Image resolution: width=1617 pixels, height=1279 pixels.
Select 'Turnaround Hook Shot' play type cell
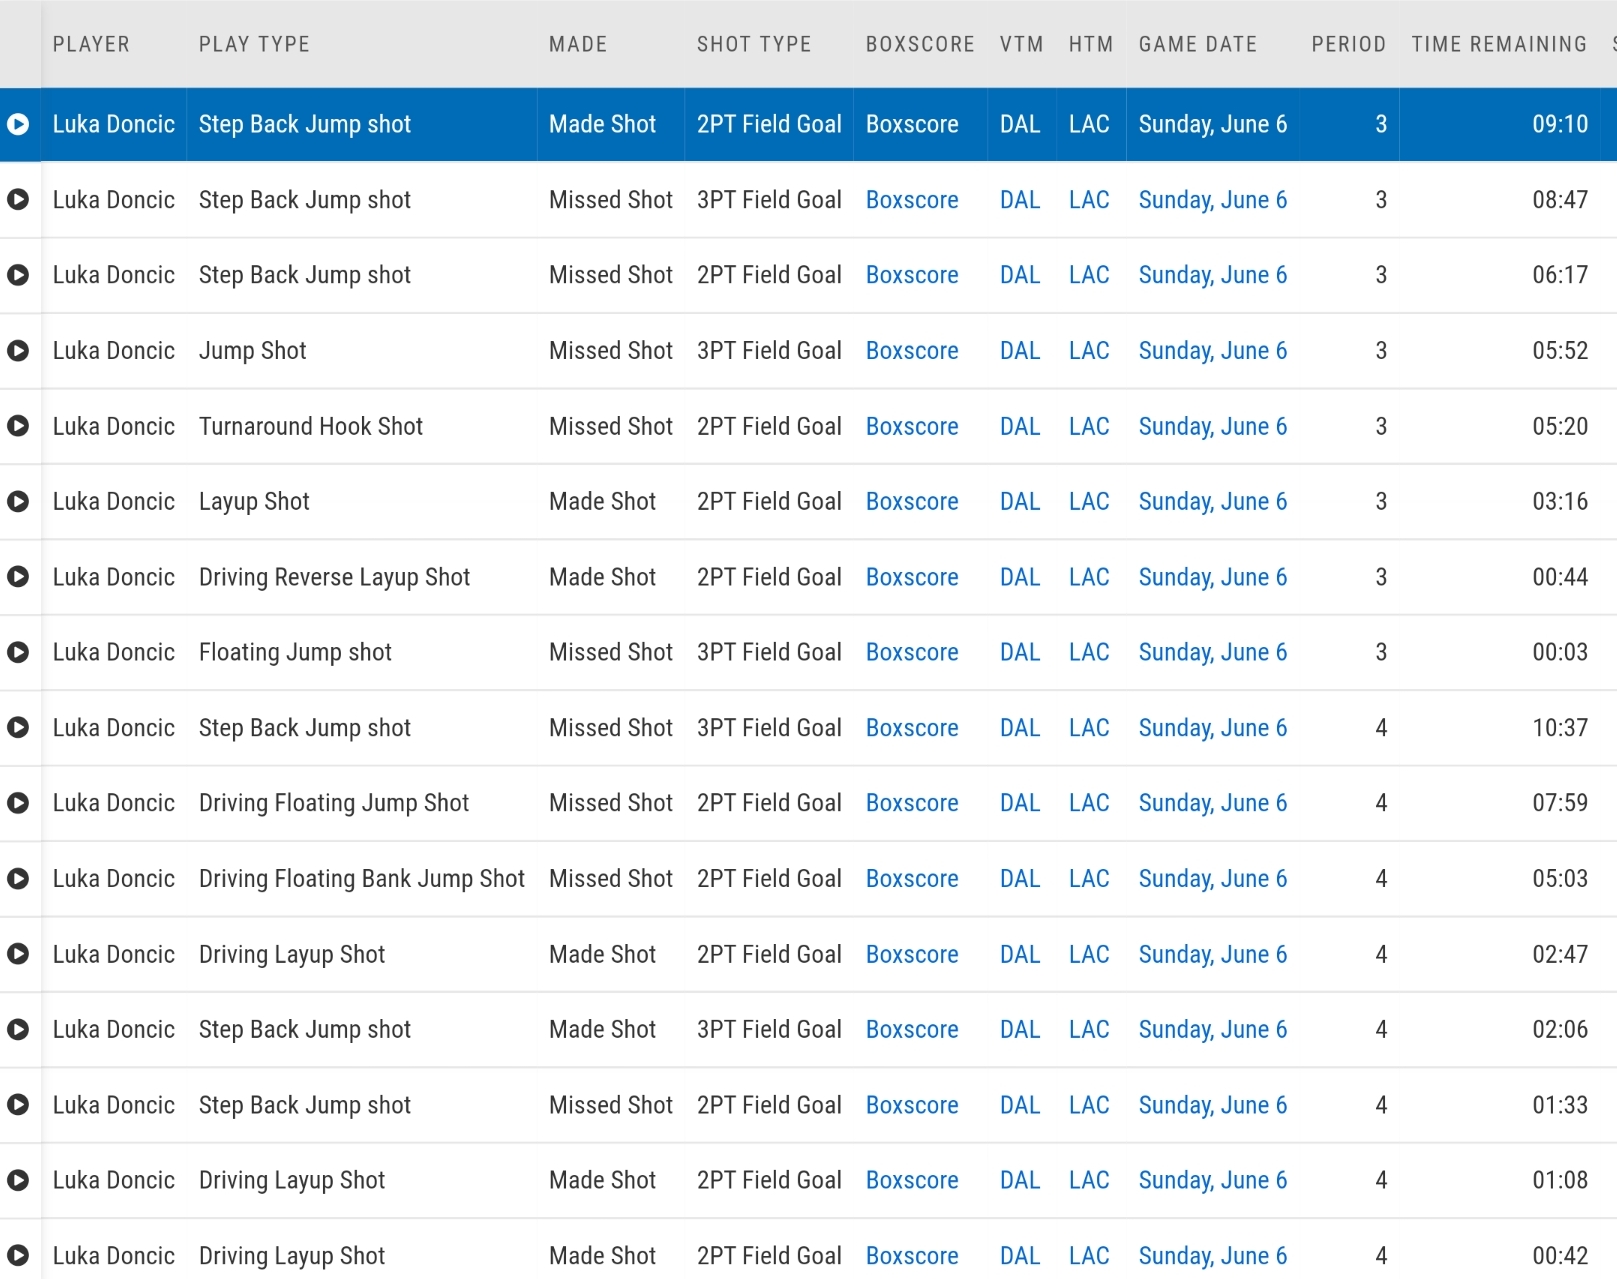coord(311,426)
